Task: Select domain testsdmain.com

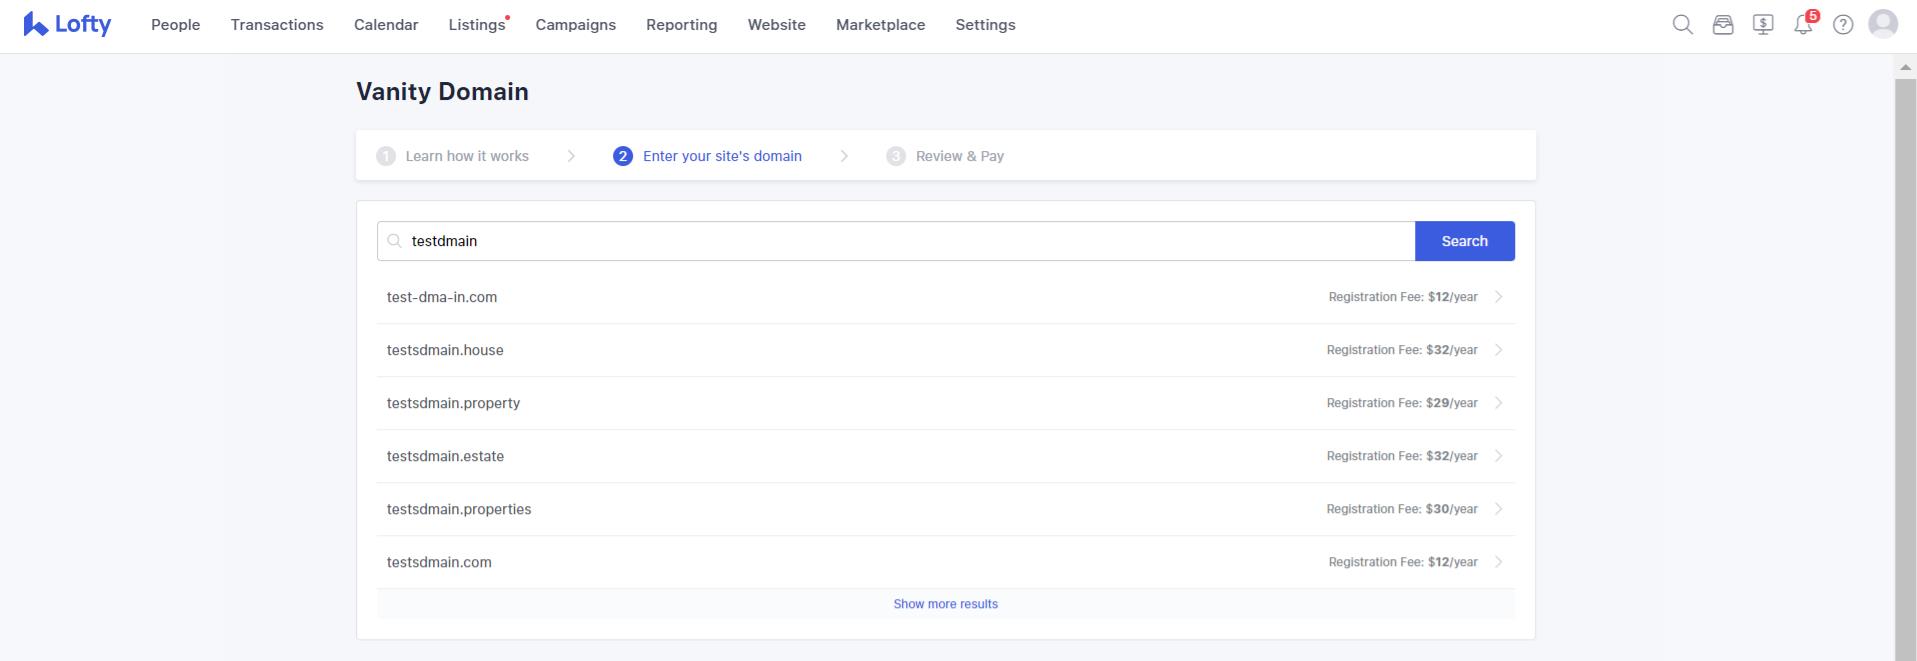Action: tap(439, 562)
